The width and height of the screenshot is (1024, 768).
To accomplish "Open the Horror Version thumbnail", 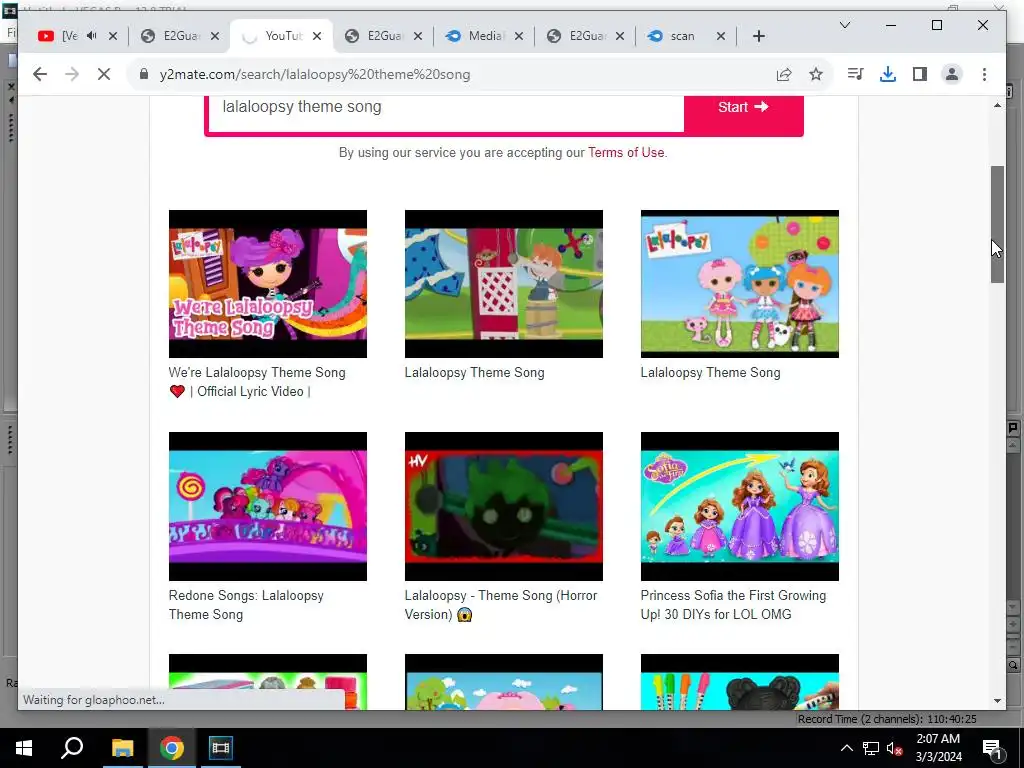I will click(x=504, y=506).
